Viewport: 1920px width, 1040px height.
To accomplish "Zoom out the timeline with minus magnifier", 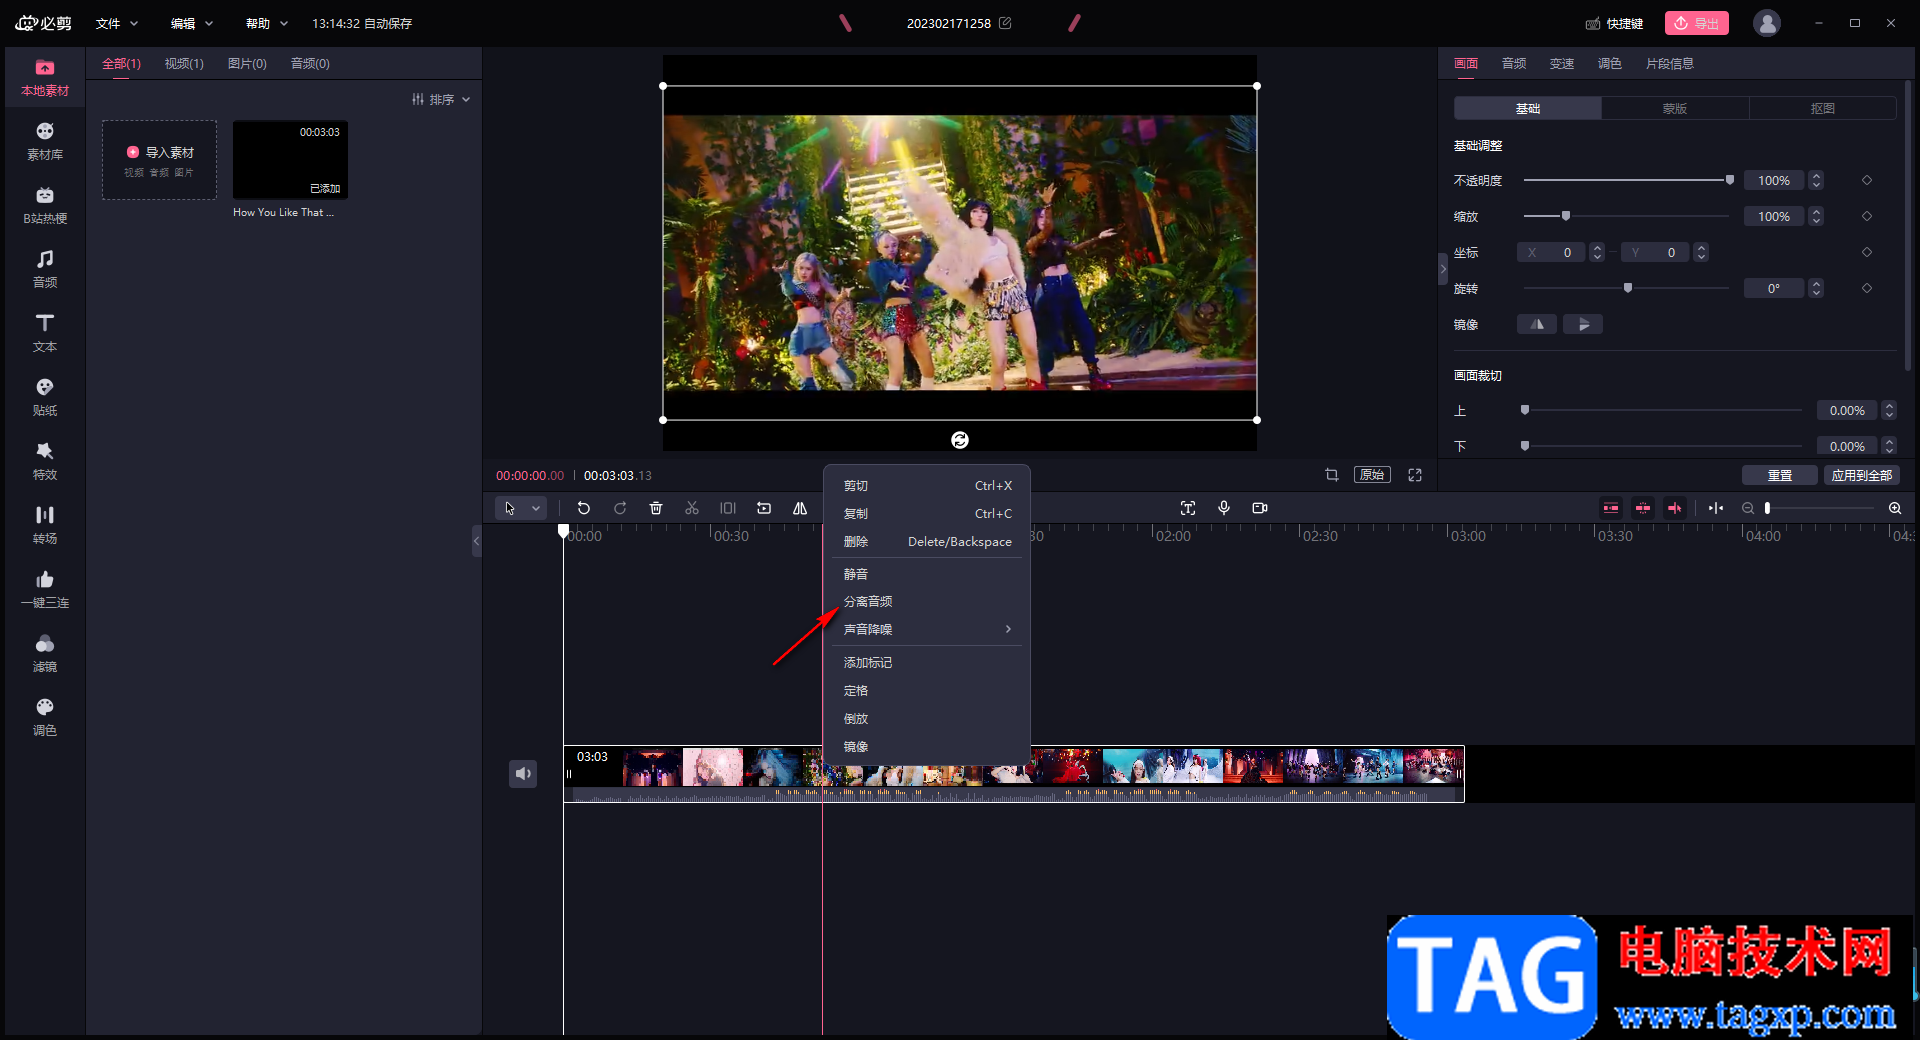I will pyautogui.click(x=1748, y=508).
